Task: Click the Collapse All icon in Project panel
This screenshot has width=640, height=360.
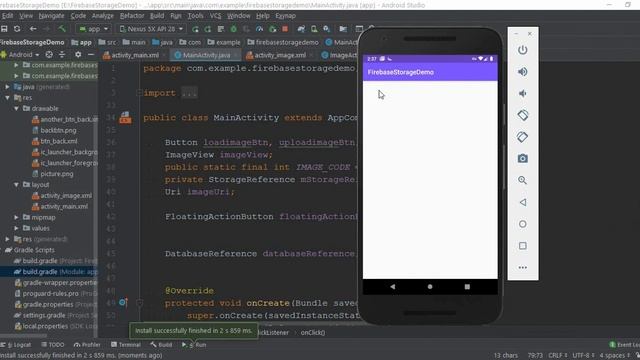Action: [x=62, y=55]
